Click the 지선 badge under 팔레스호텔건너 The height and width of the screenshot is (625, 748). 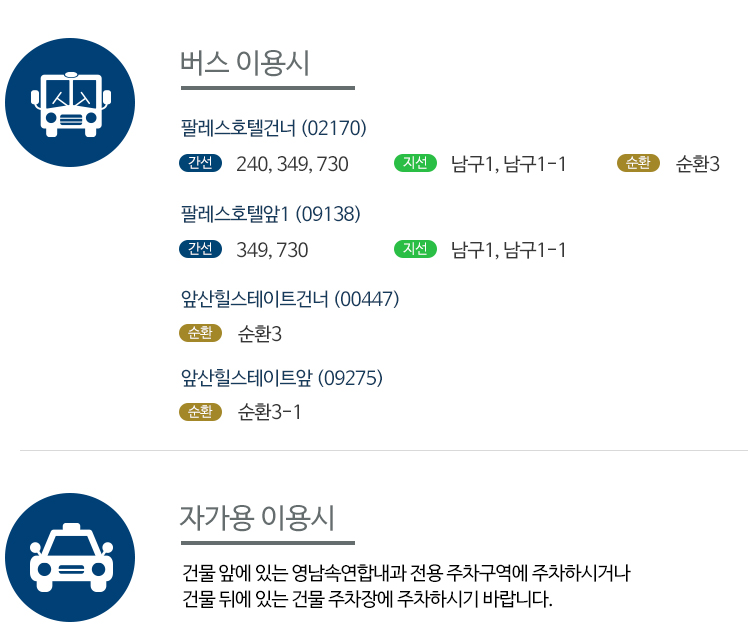pyautogui.click(x=415, y=164)
